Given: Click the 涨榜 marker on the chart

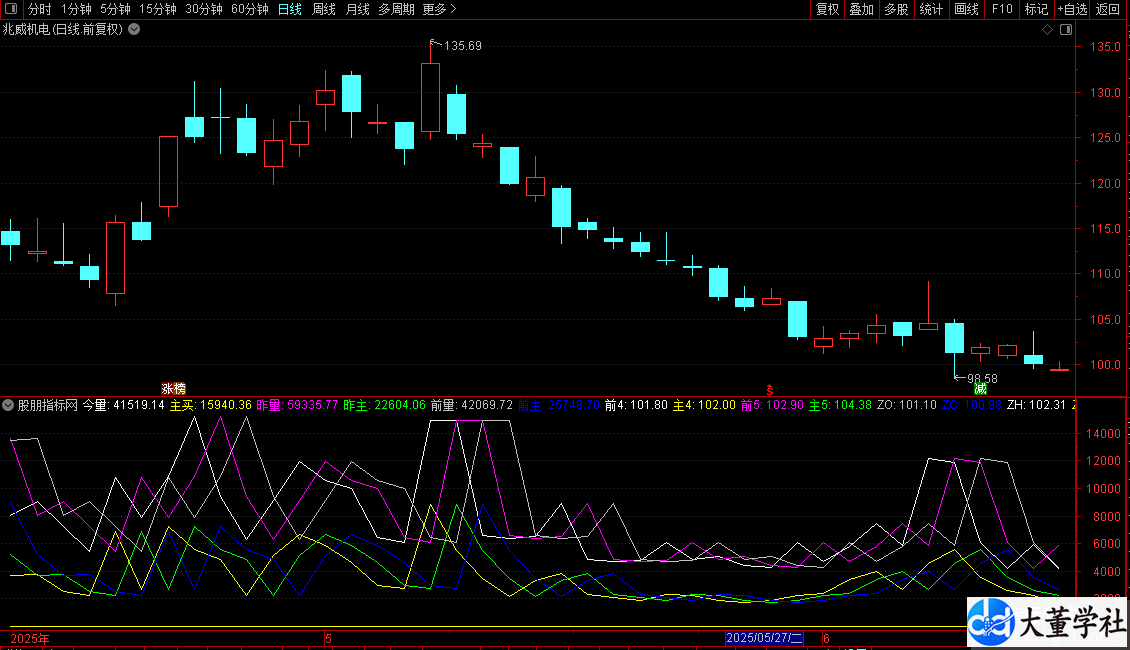Looking at the screenshot, I should point(173,388).
